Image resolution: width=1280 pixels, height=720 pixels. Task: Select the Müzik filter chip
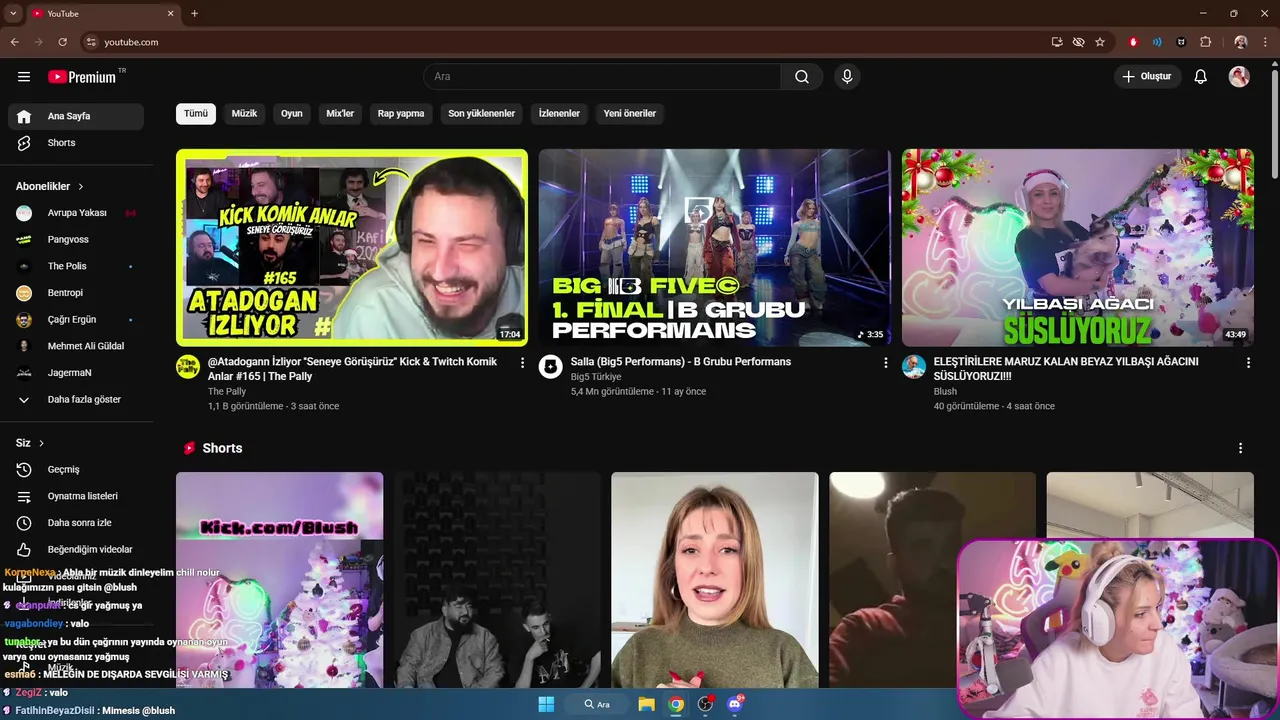(x=244, y=113)
